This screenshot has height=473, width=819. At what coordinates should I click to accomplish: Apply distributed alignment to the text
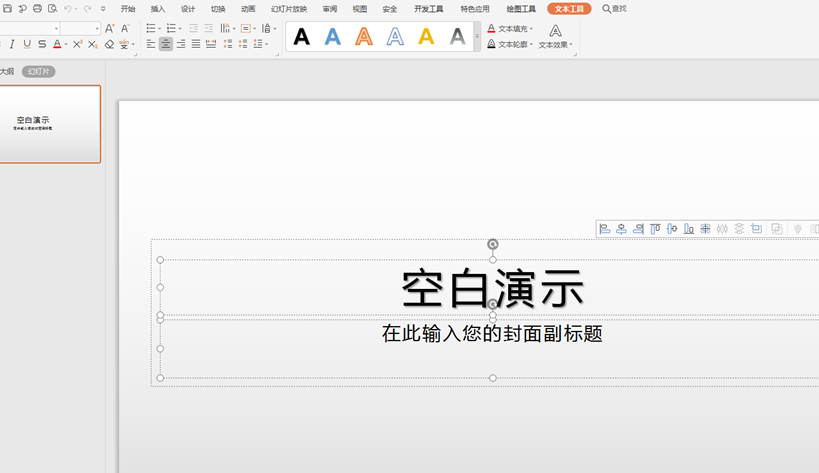pos(211,44)
